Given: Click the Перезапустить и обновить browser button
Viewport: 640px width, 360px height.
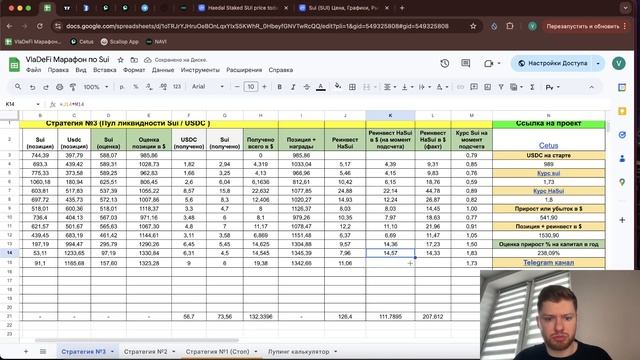Looking at the screenshot, I should pyautogui.click(x=583, y=26).
